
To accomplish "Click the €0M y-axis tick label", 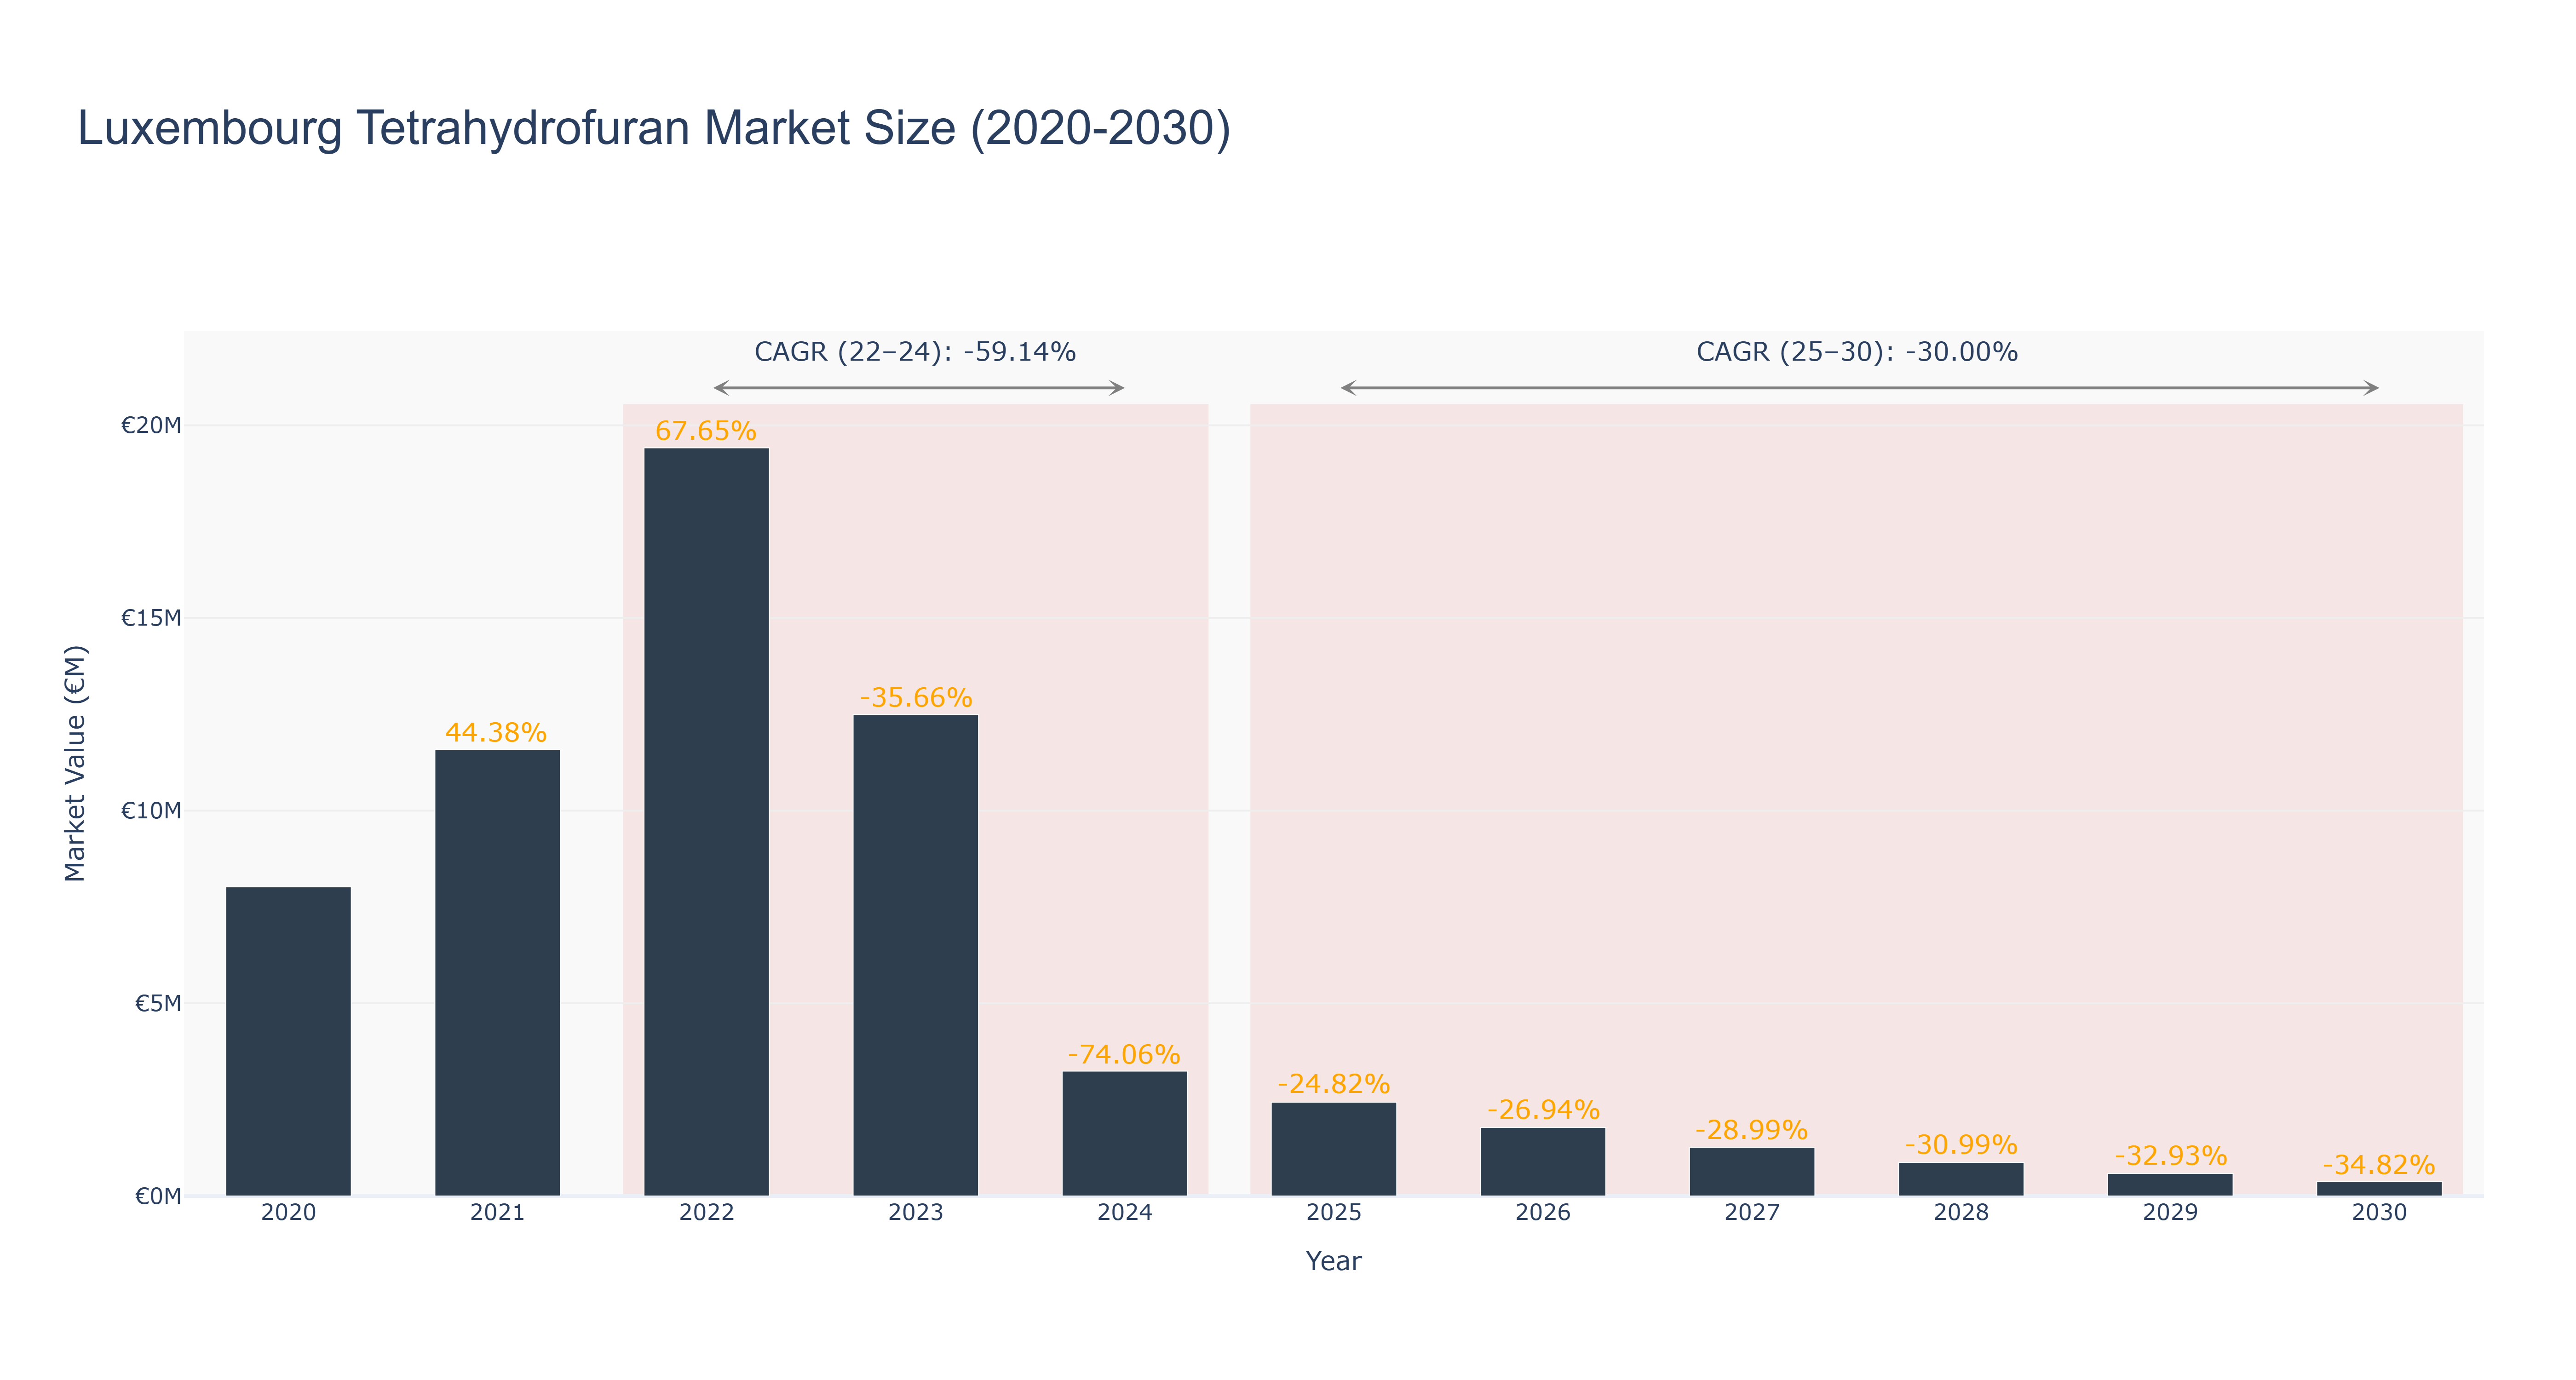I will 158,1196.
